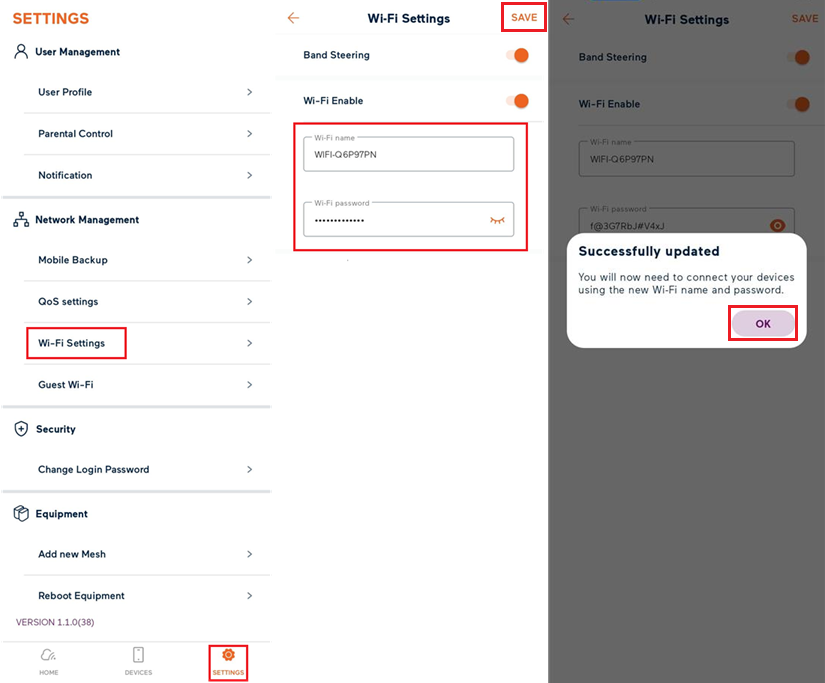Screen dimensions: 825x683
Task: Click the Equipment box icon
Action: (21, 513)
